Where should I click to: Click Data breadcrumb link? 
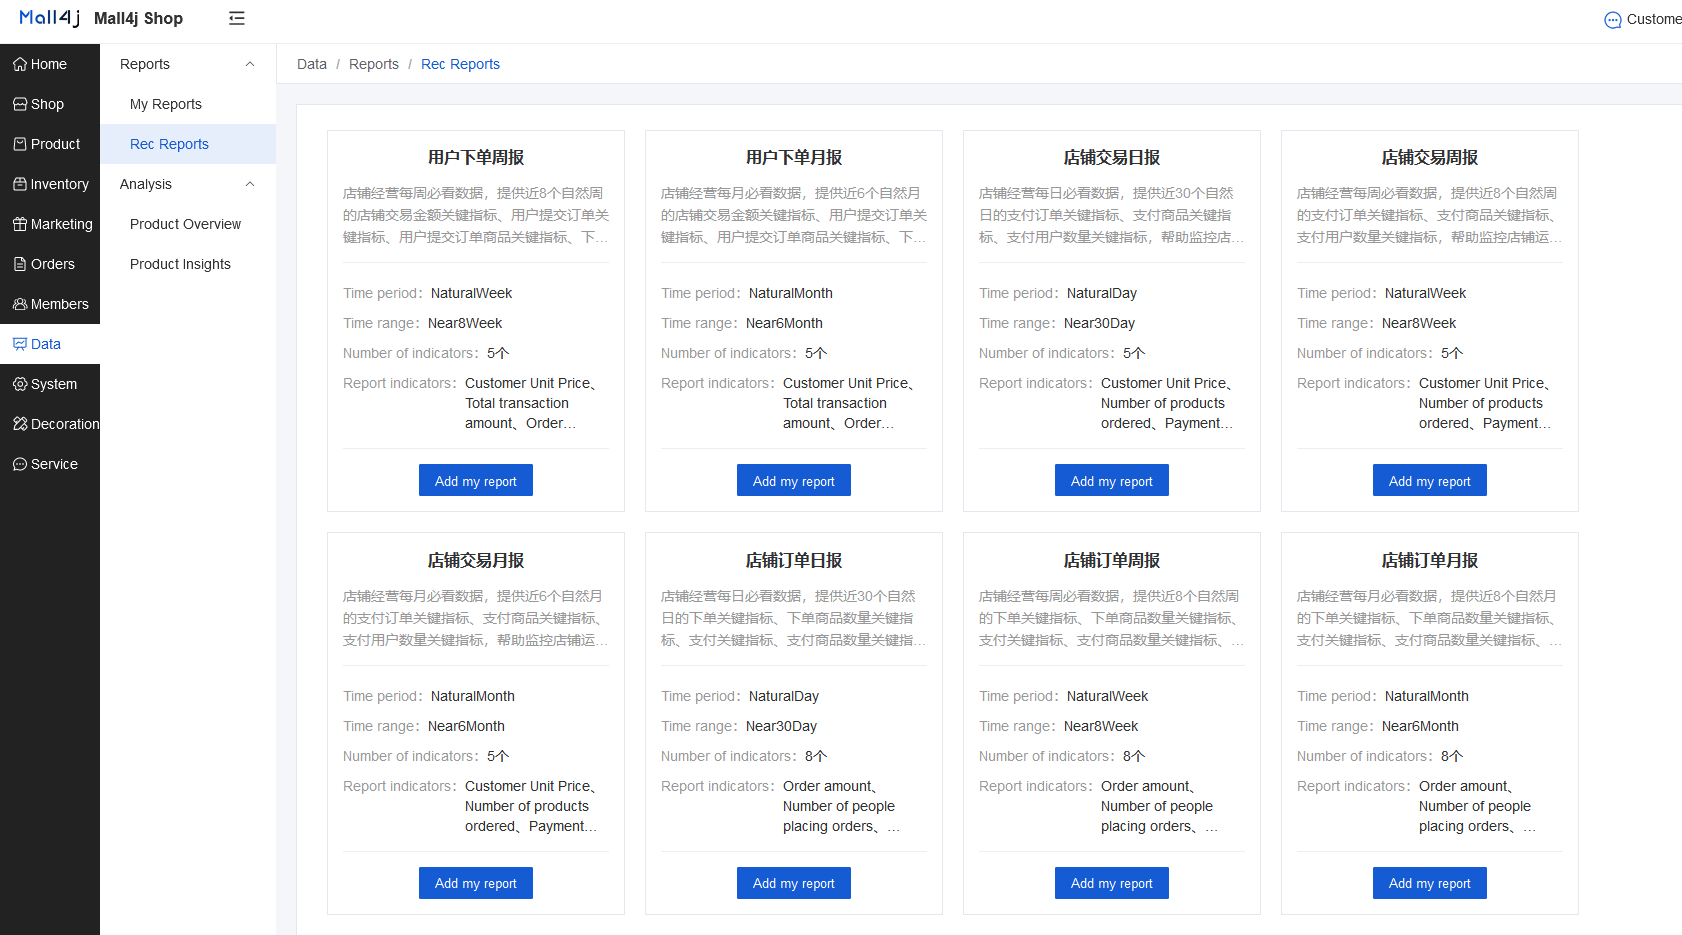point(312,64)
